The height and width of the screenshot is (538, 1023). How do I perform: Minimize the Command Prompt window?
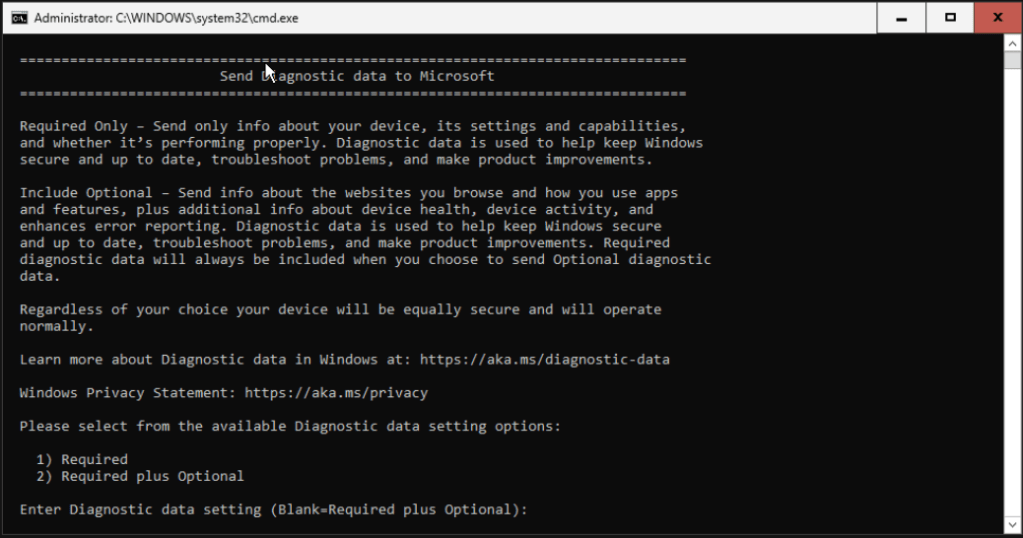[x=902, y=18]
